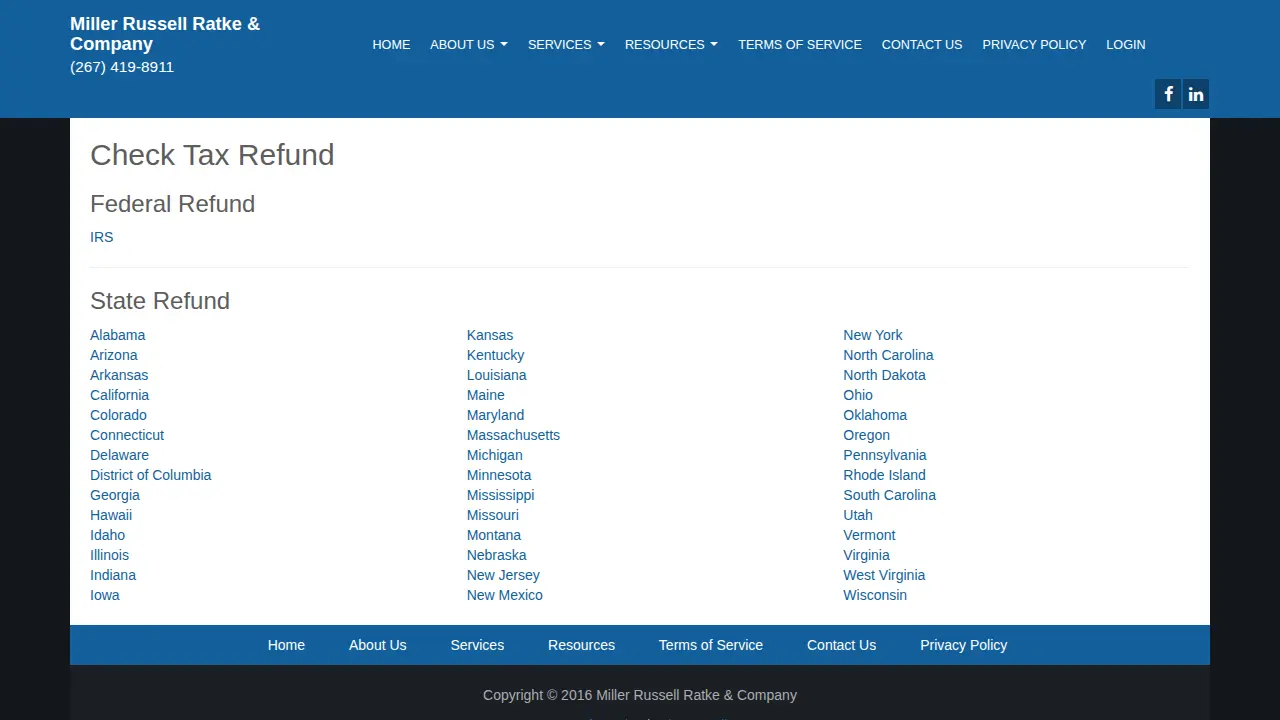Open the New York refund link
1280x720 pixels.
(873, 335)
